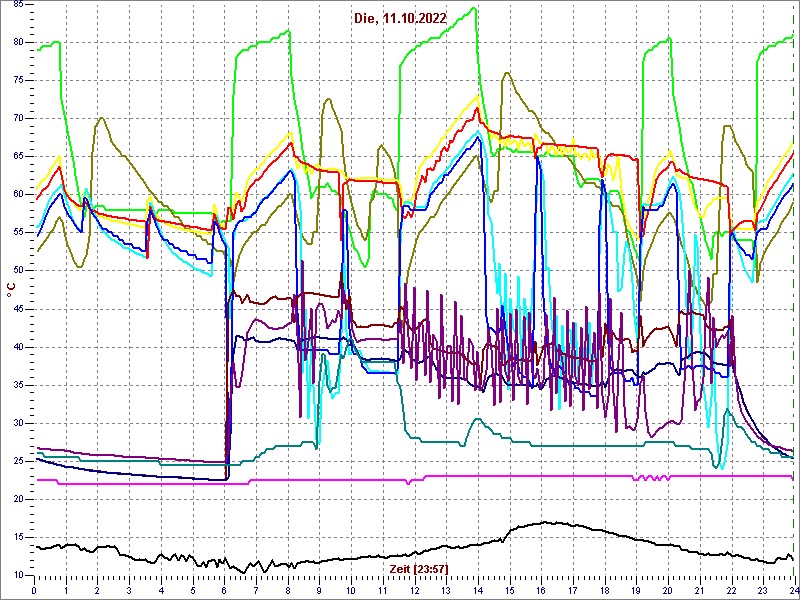Click the black curve's peak near hour 16

(x=546, y=521)
